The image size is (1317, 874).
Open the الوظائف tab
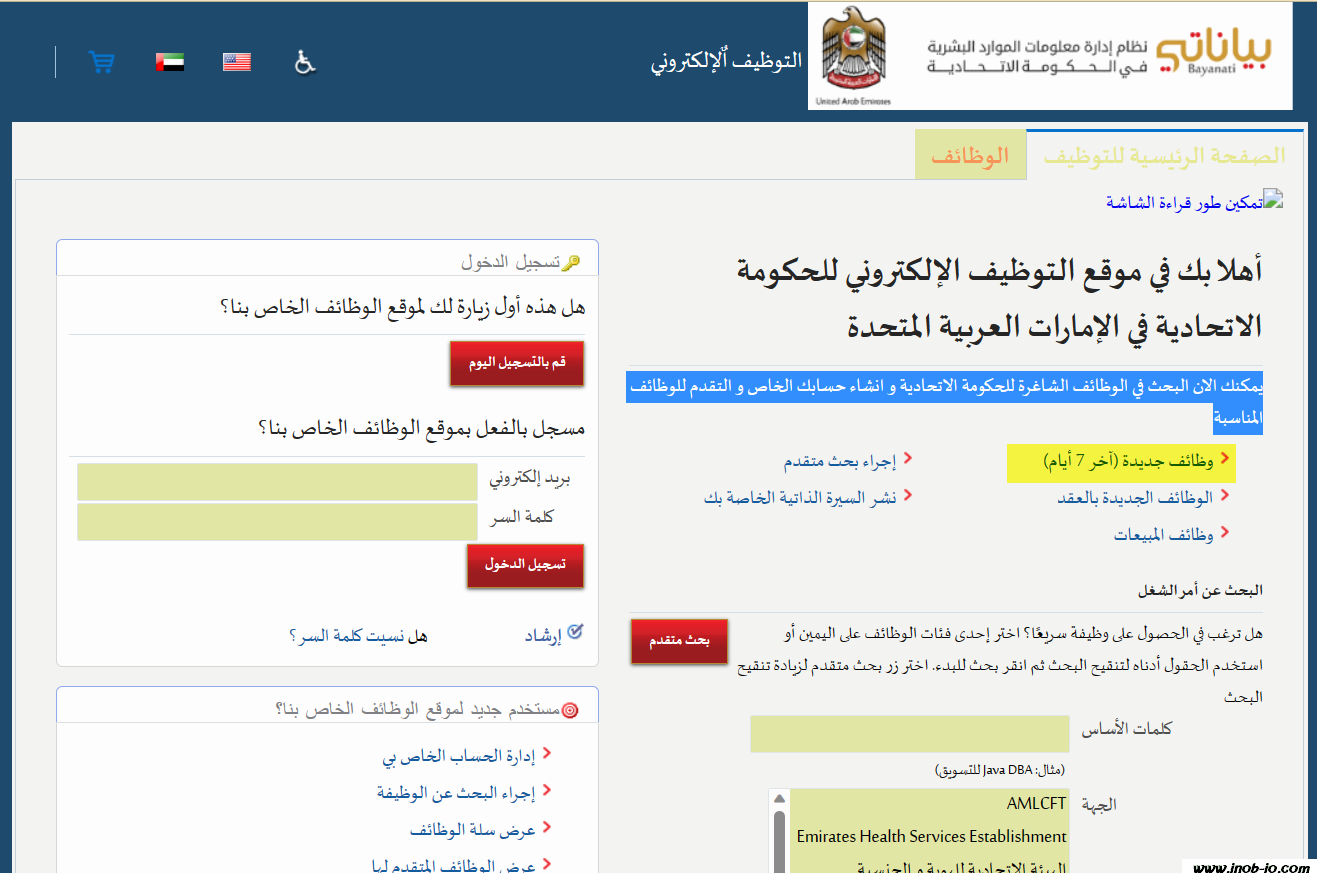pos(969,156)
